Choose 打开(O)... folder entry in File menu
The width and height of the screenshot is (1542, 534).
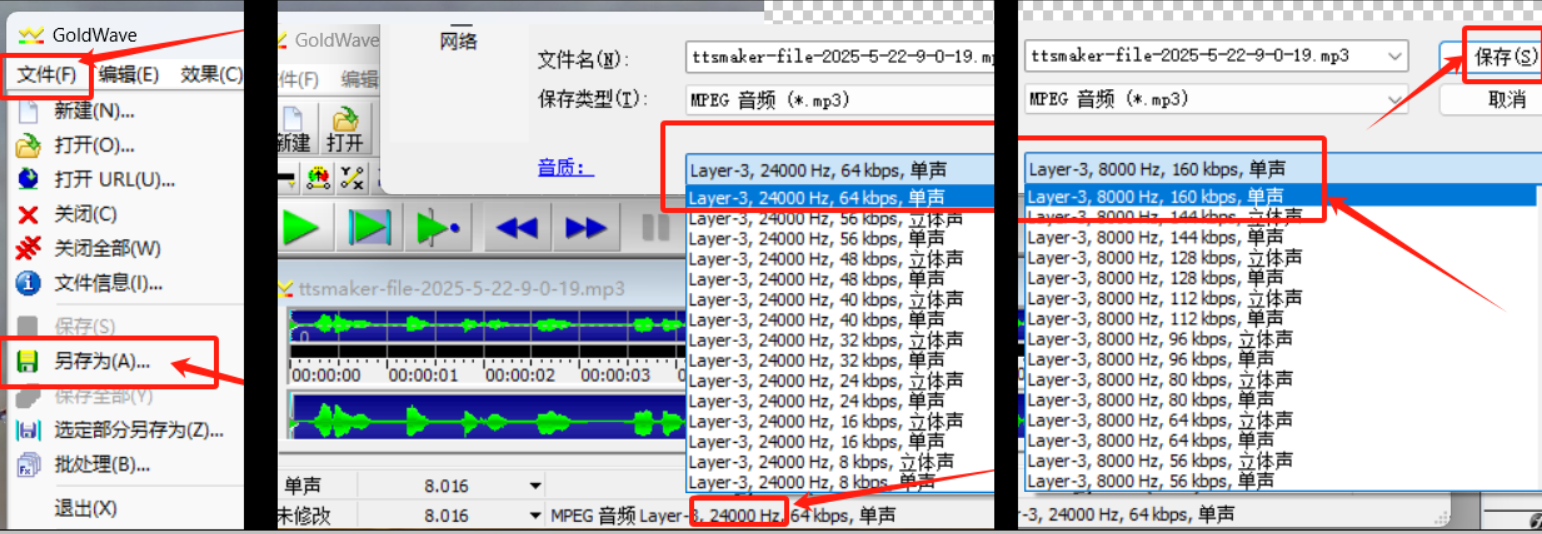(94, 145)
